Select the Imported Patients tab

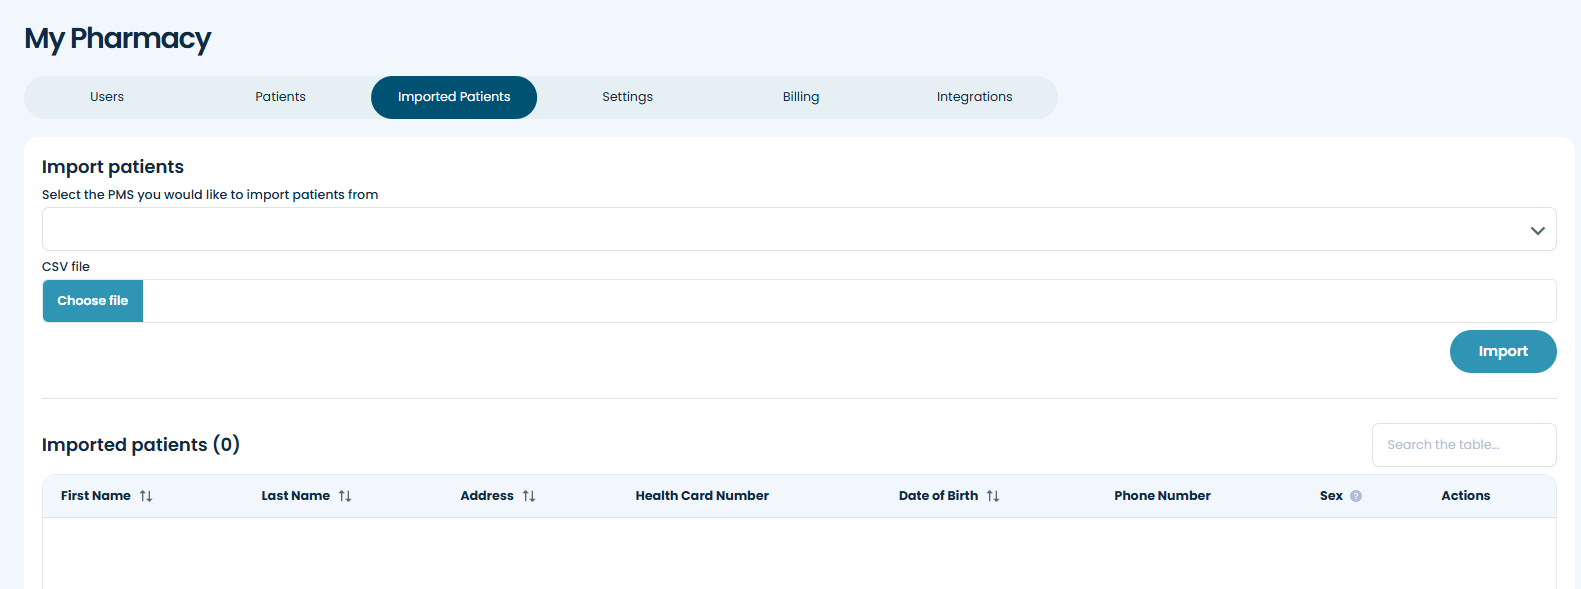(x=454, y=97)
